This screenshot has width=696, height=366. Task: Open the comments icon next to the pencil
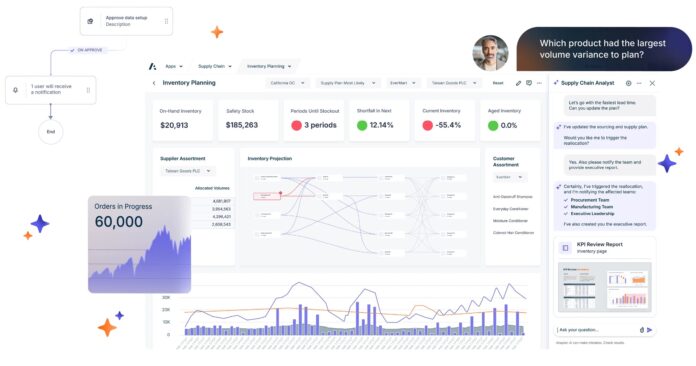click(529, 83)
